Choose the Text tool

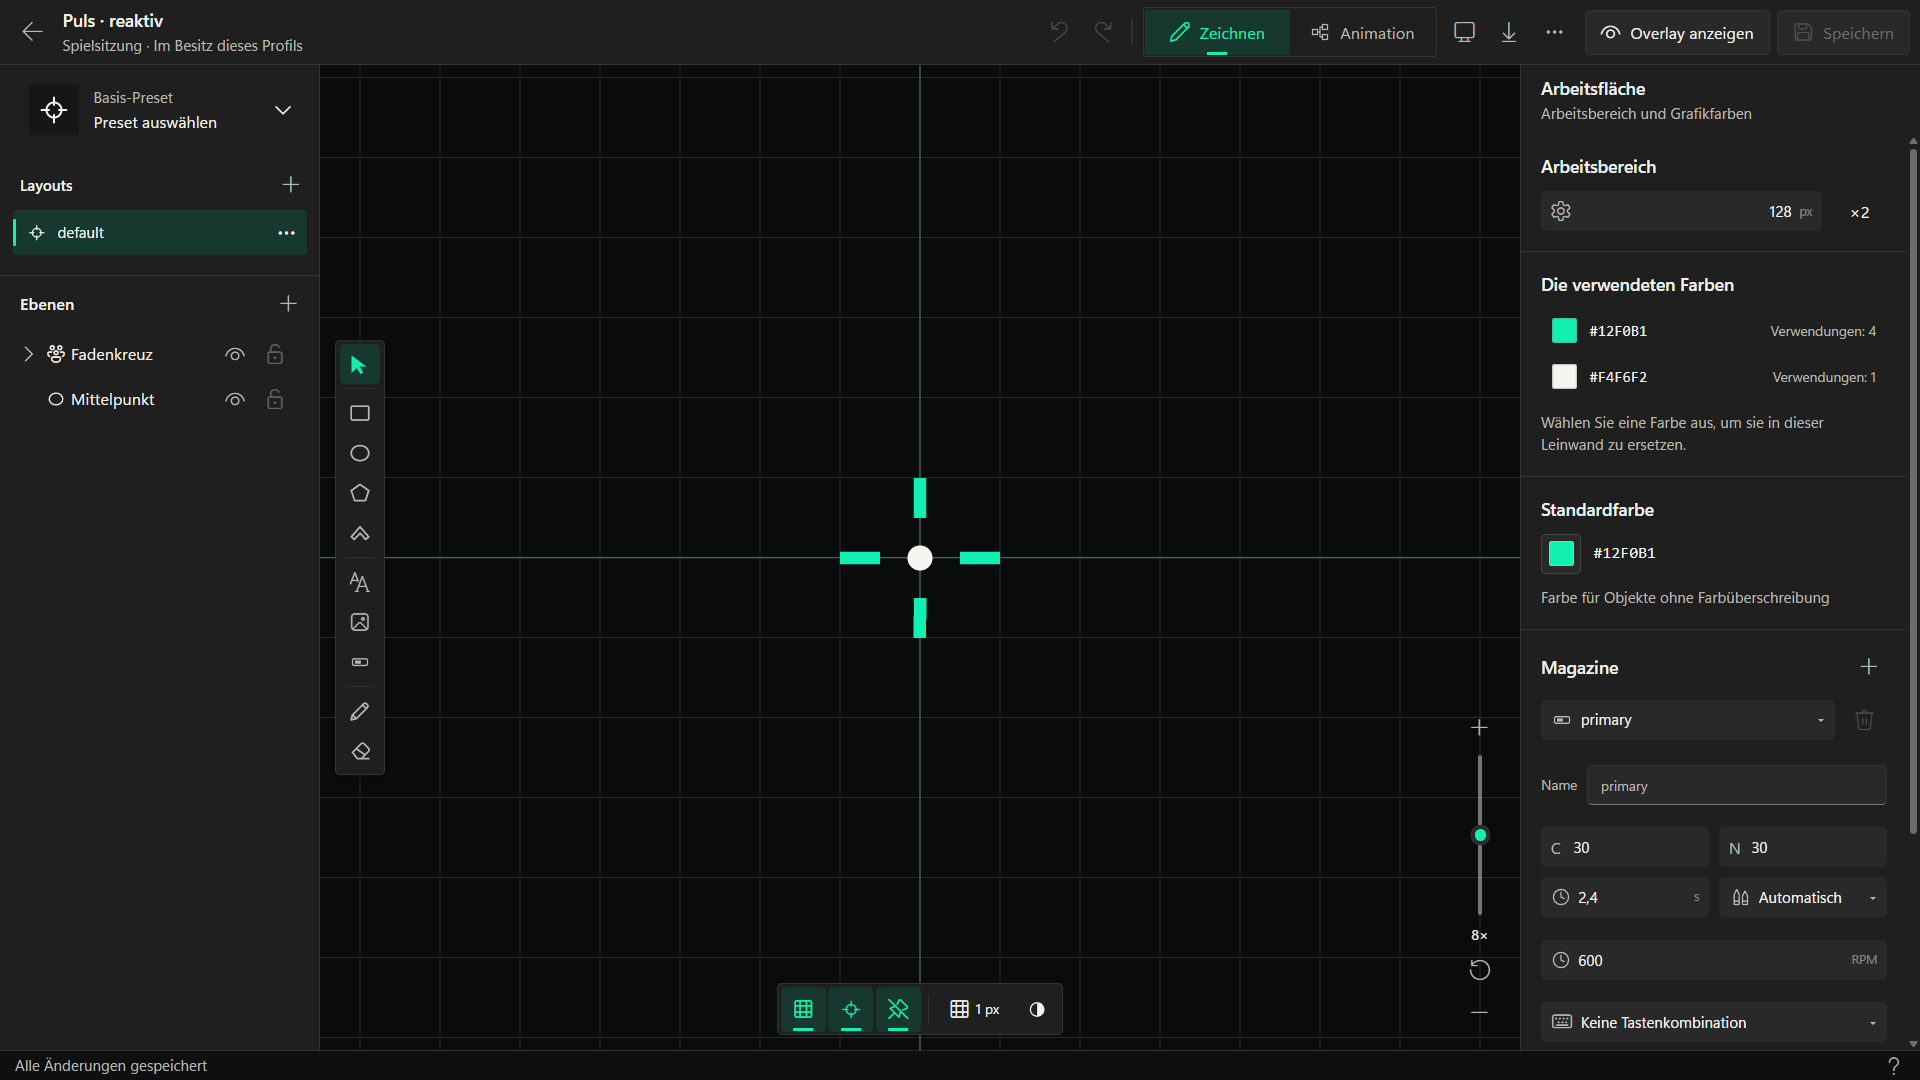tap(360, 582)
